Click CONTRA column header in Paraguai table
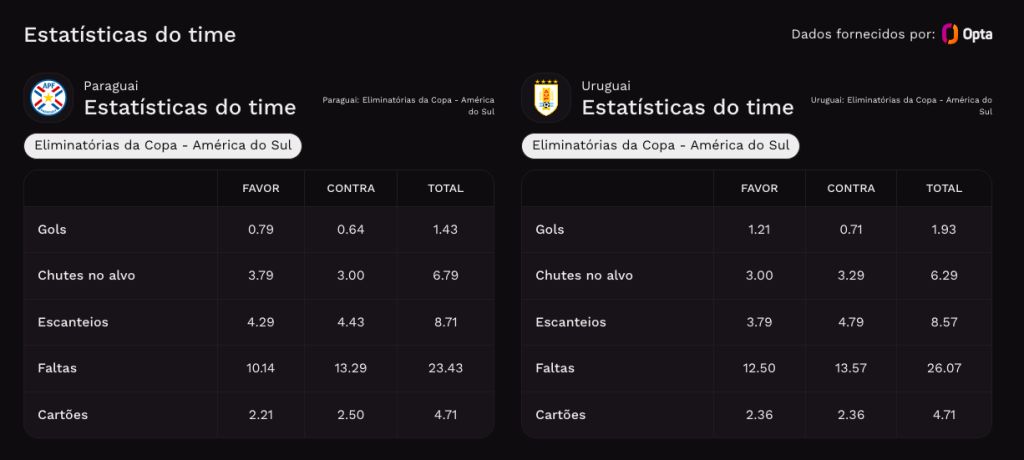This screenshot has height=460, width=1024. [351, 188]
